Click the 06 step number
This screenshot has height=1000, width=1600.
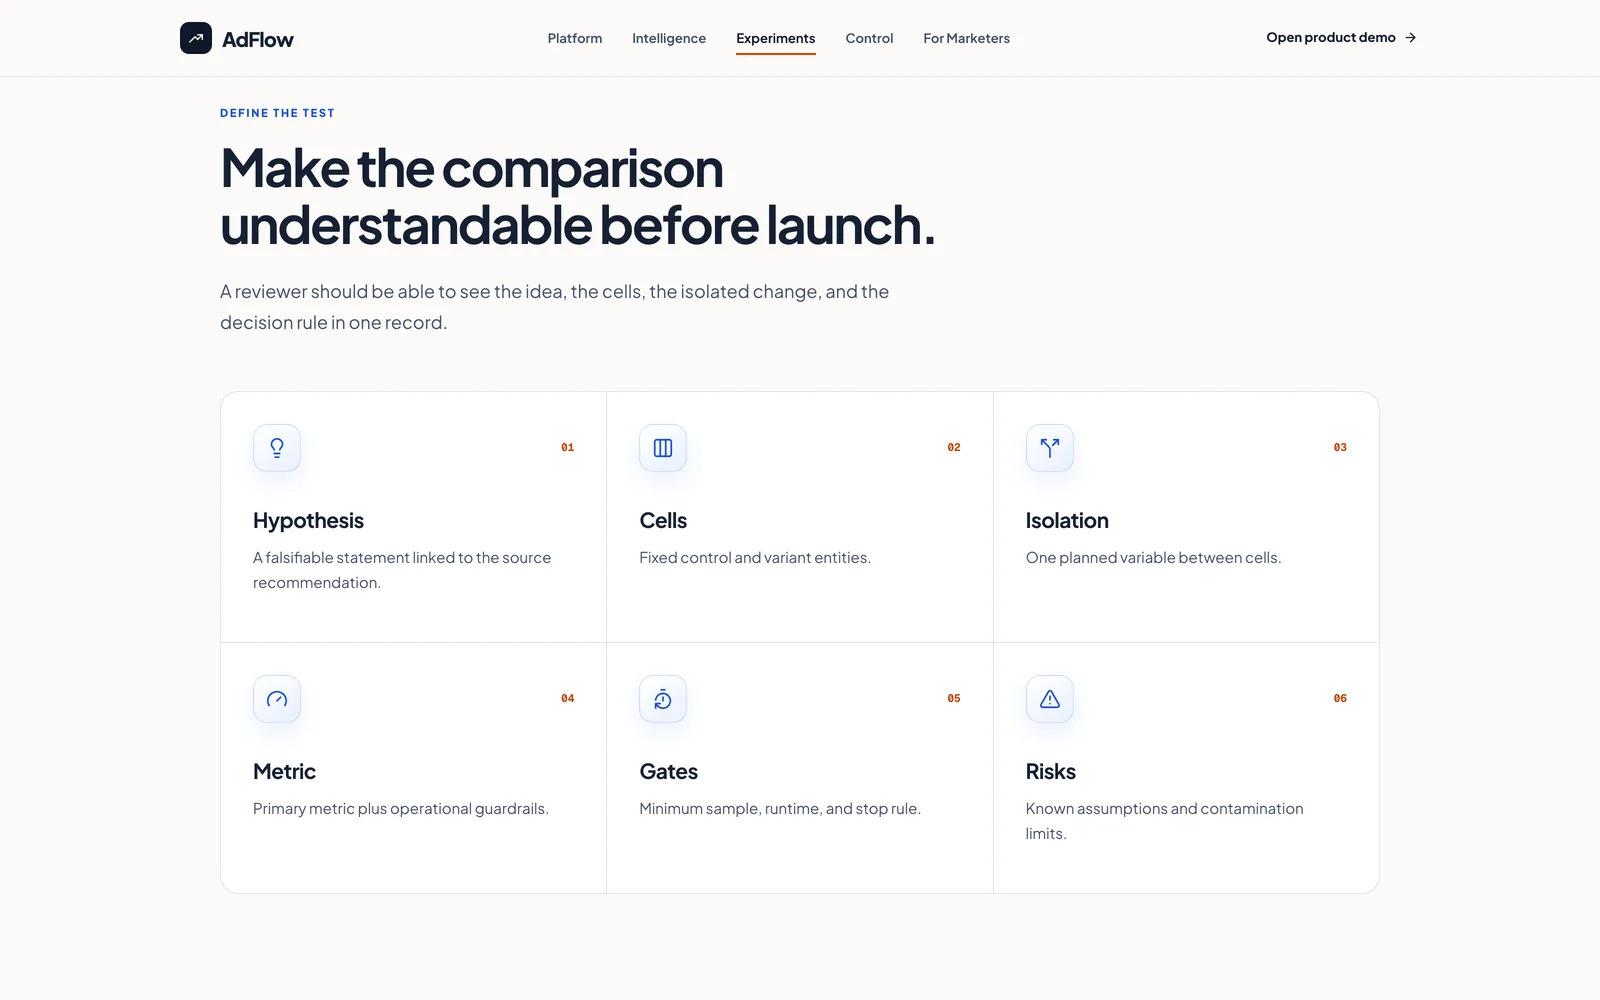point(1340,699)
